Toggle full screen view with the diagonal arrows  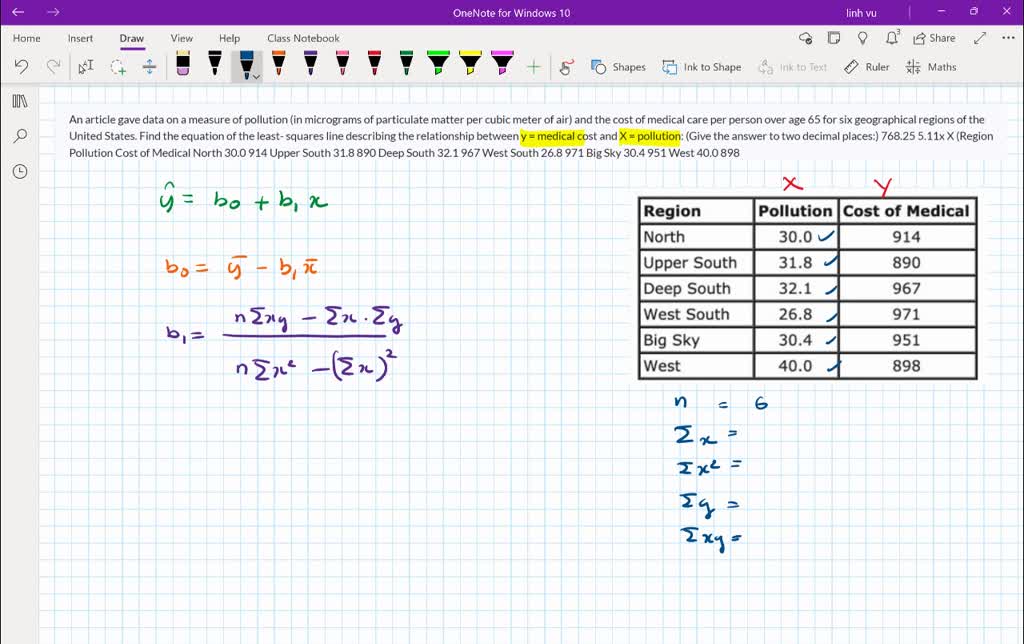coord(979,37)
